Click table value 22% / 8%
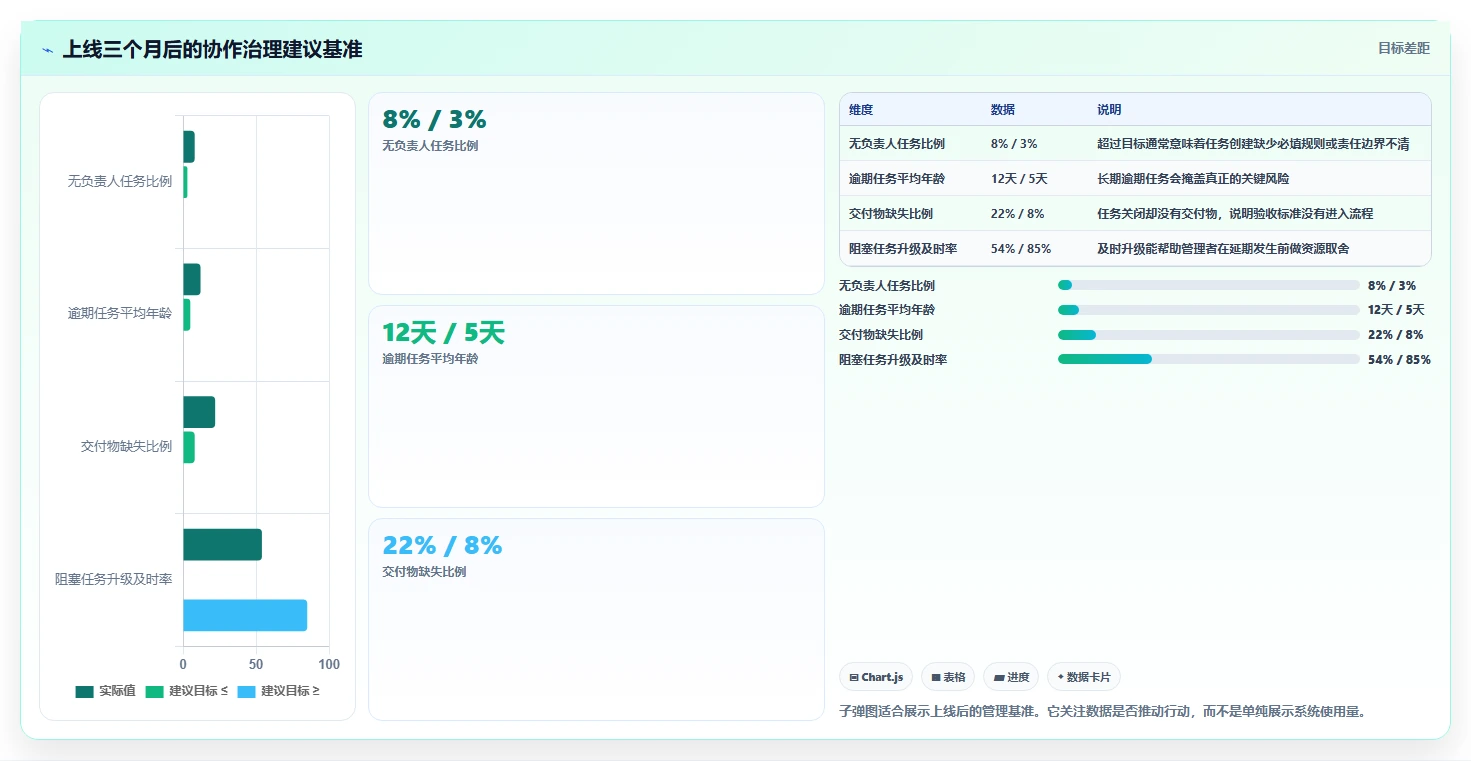The image size is (1471, 761). tap(1018, 213)
